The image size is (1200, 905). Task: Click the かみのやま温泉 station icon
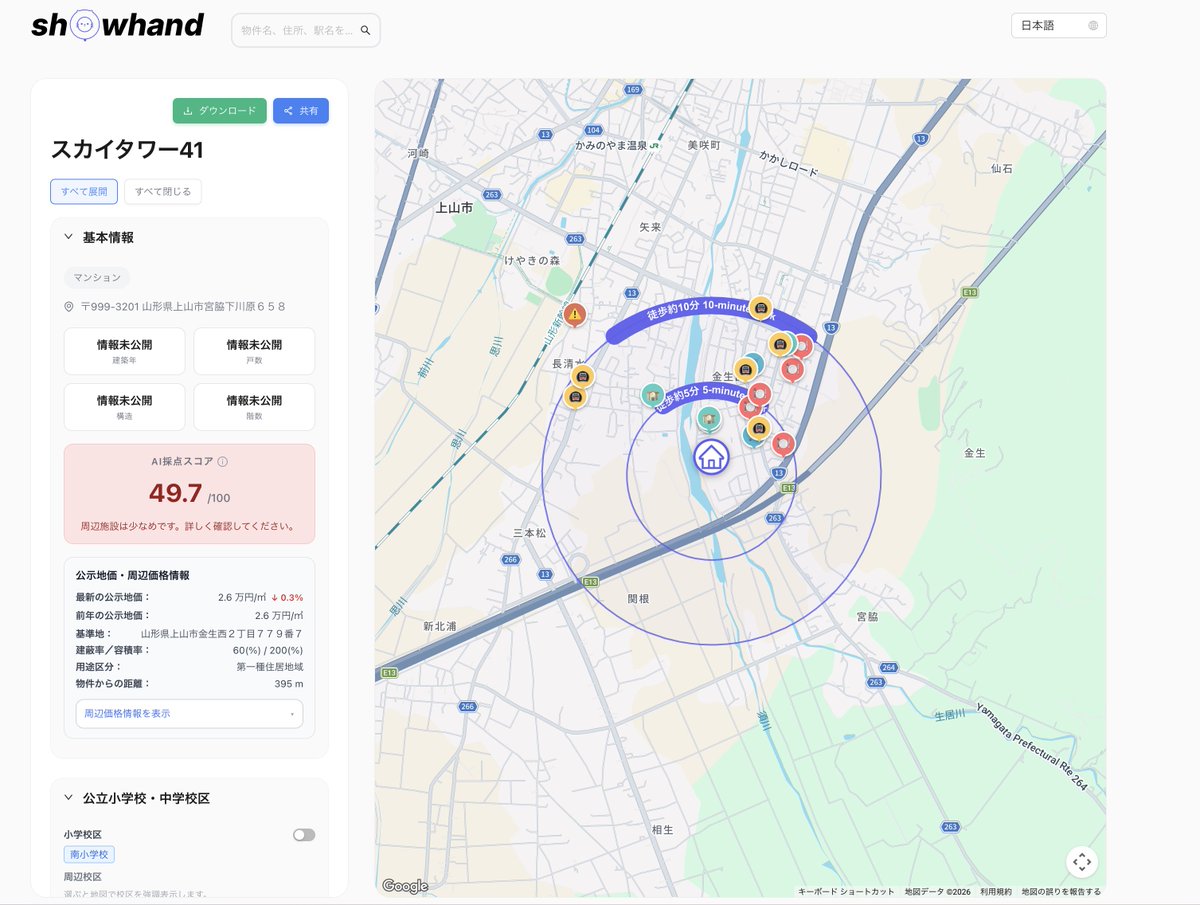coord(653,145)
